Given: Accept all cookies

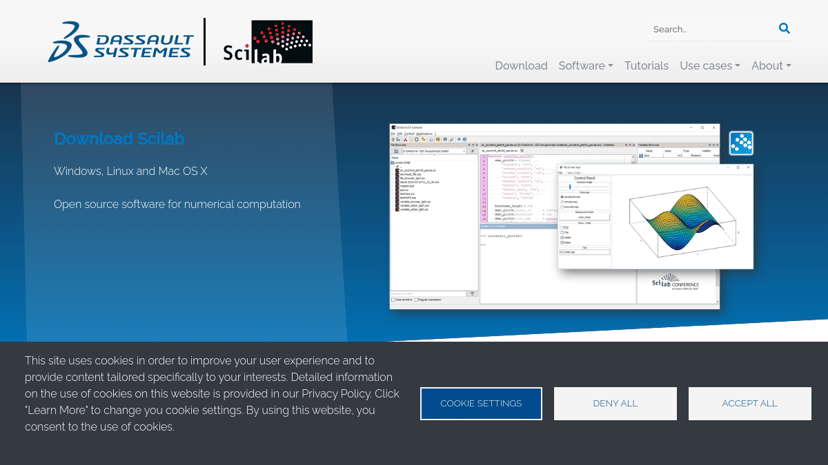Looking at the screenshot, I should click(x=749, y=404).
